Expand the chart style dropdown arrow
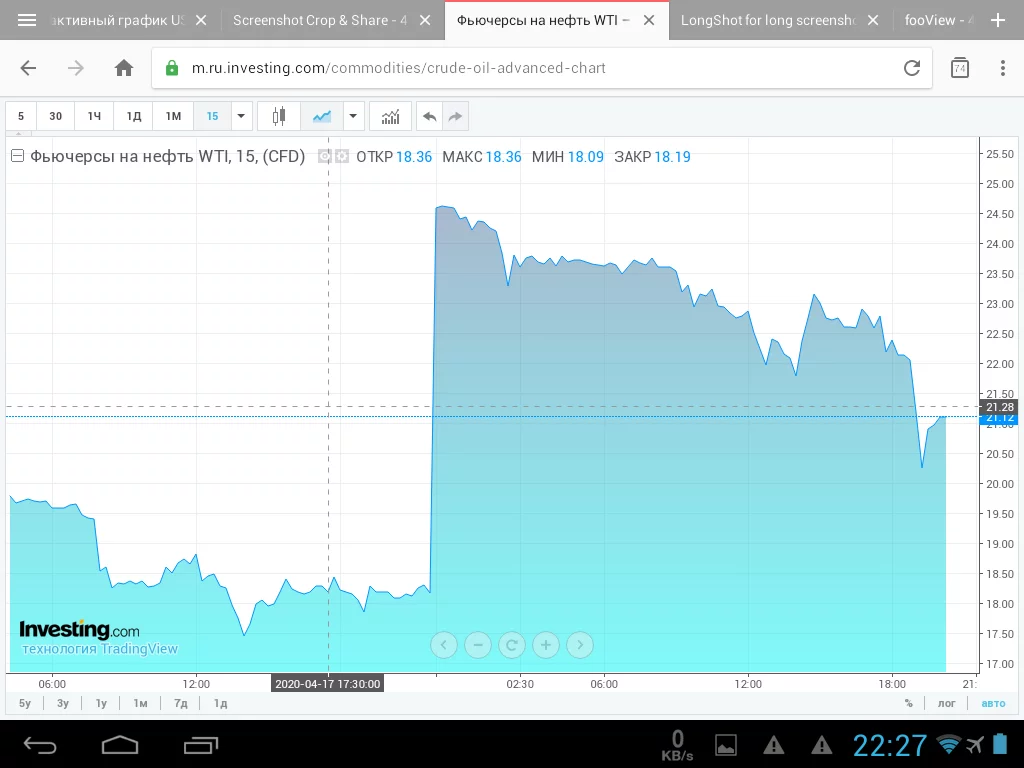The height and width of the screenshot is (768, 1024). [x=353, y=116]
